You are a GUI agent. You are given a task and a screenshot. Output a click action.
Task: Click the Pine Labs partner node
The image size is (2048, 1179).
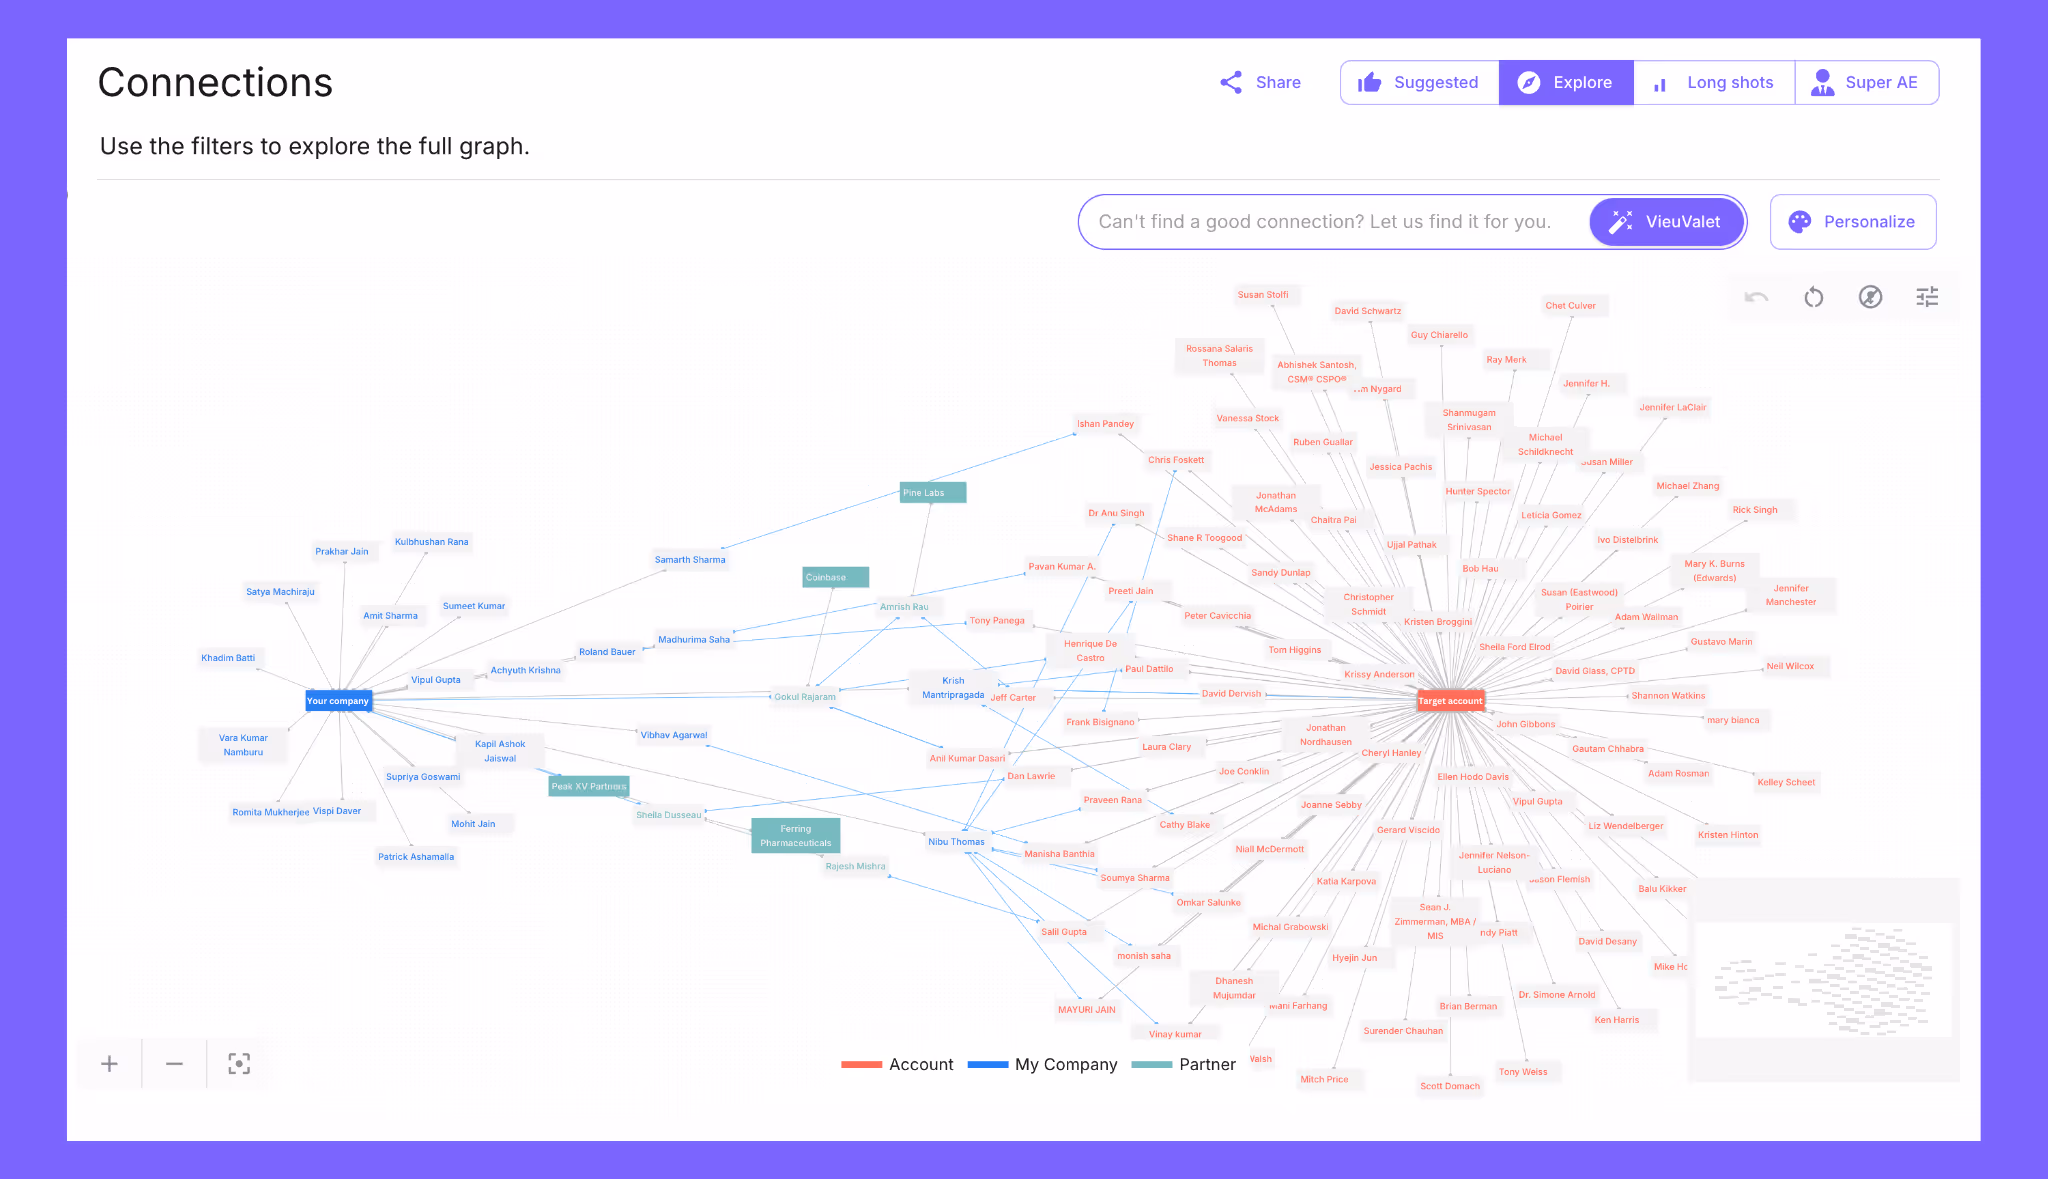pyautogui.click(x=932, y=493)
